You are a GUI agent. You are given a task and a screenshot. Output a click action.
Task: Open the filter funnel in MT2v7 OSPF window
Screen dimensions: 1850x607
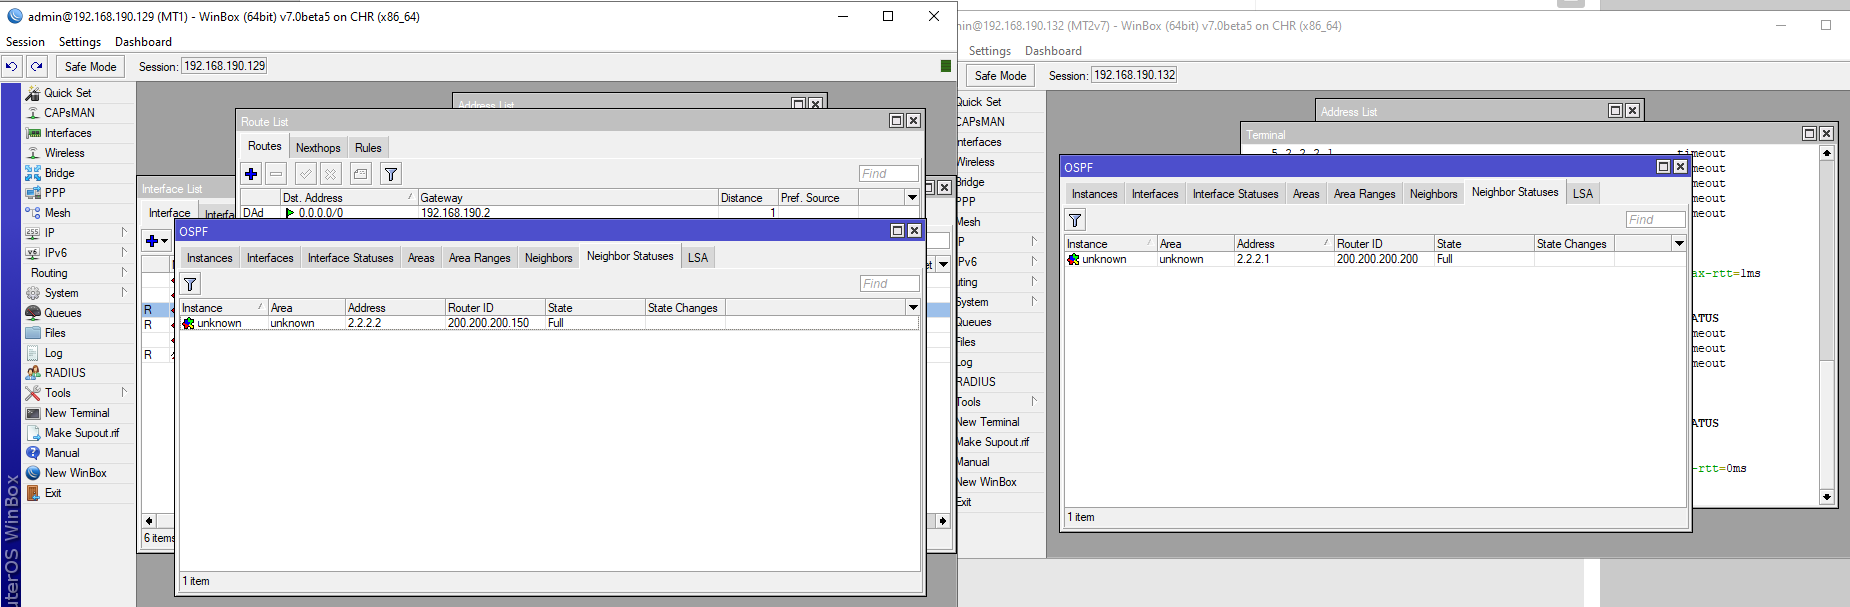click(1075, 220)
